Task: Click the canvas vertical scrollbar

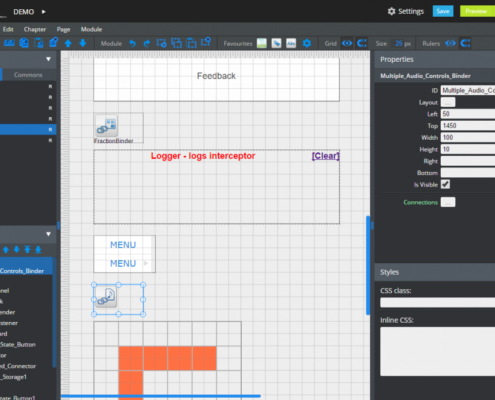Action: pos(368,265)
